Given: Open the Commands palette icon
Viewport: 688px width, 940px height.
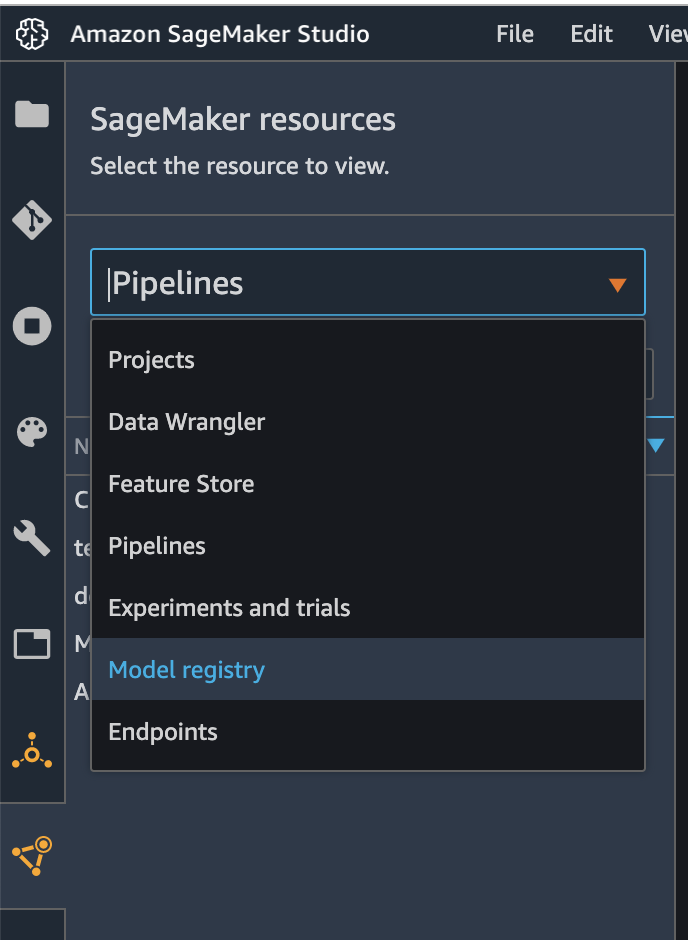Looking at the screenshot, I should pos(32,432).
